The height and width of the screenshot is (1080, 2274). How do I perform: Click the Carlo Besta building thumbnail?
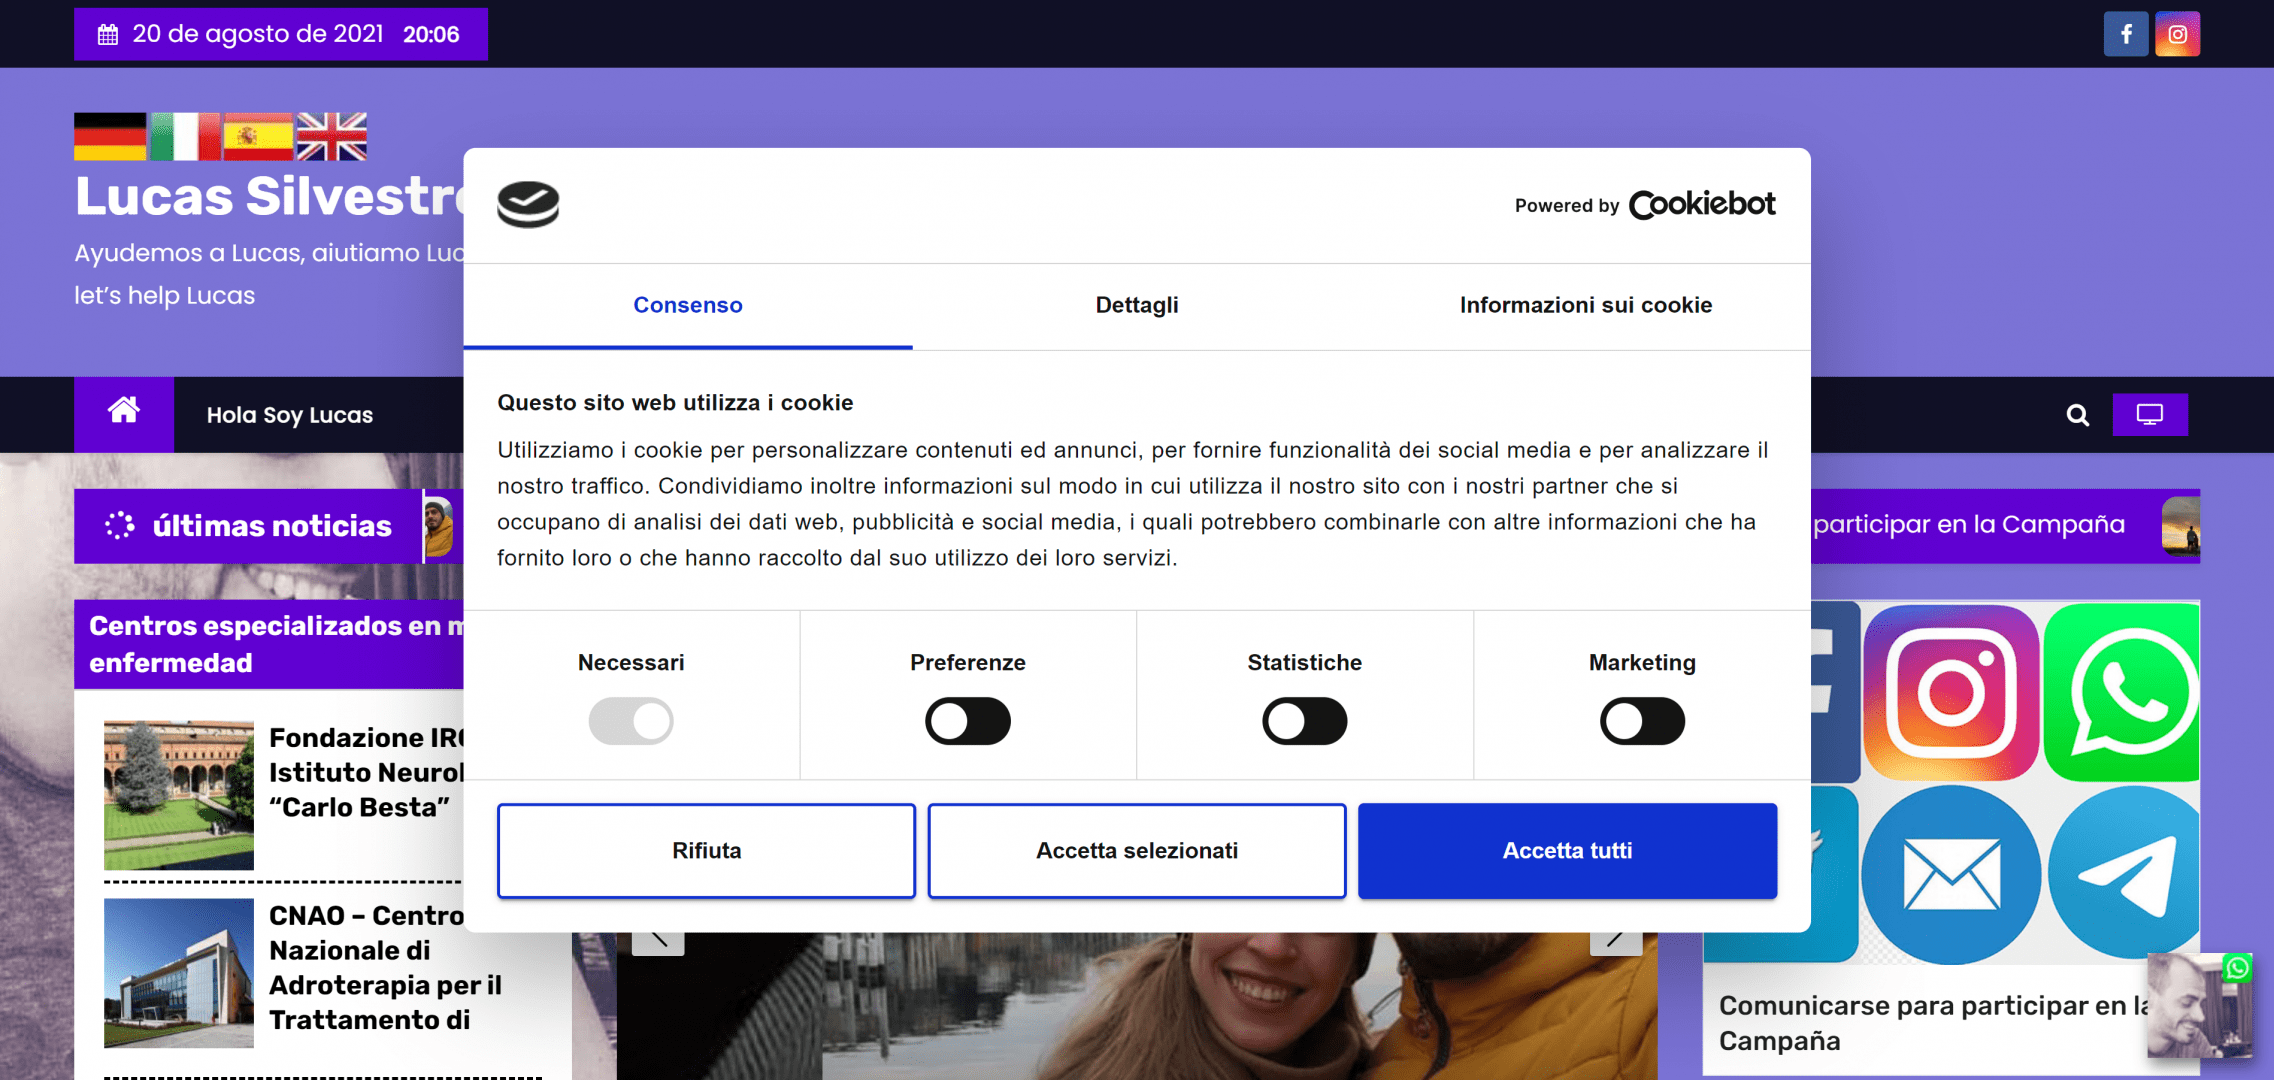click(x=179, y=795)
